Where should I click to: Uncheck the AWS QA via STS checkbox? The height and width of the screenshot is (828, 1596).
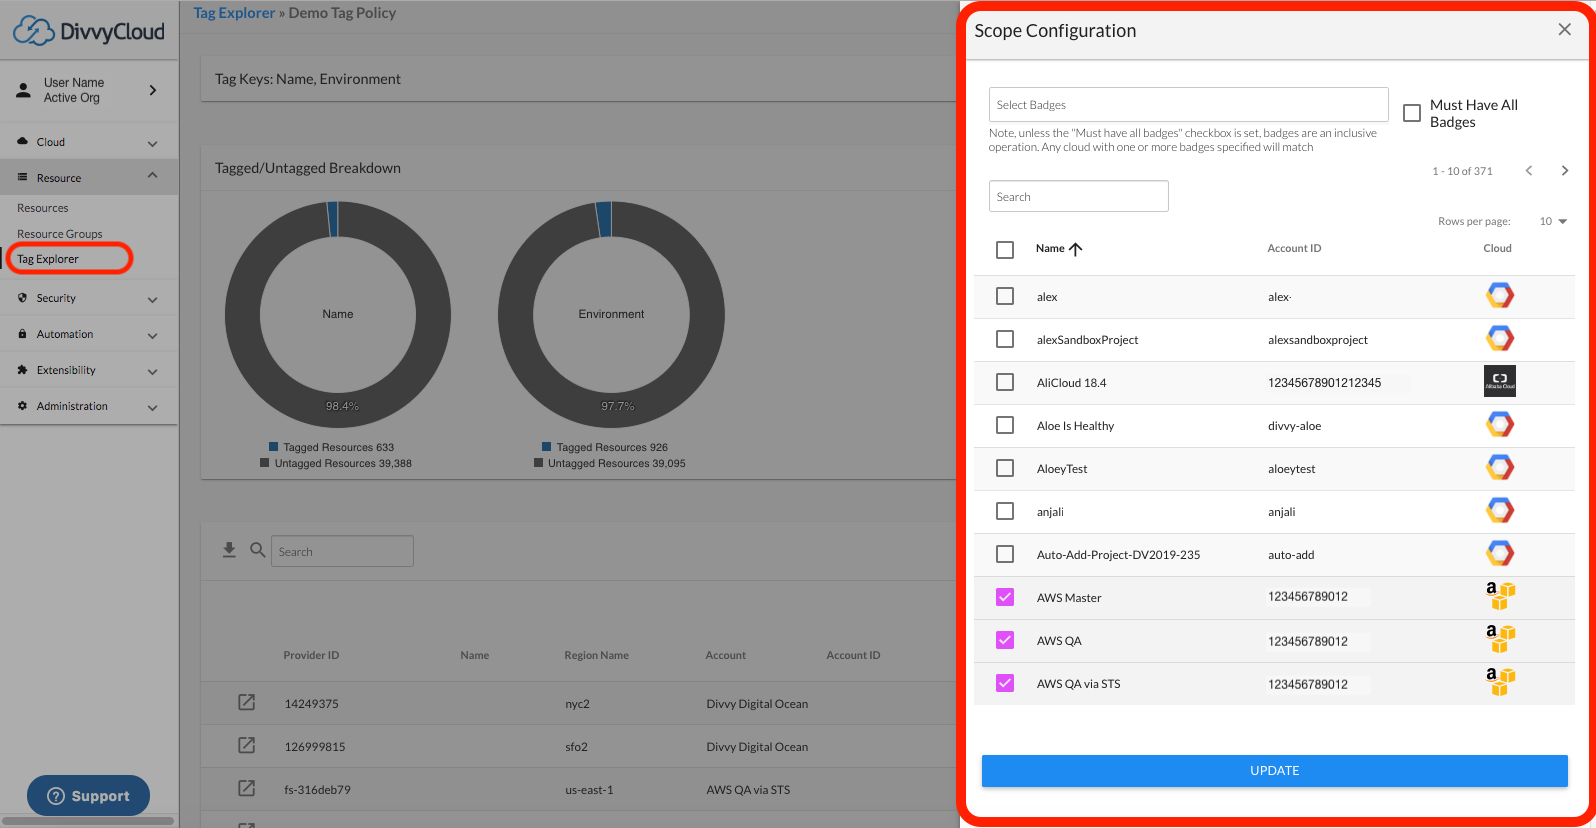pyautogui.click(x=1005, y=683)
